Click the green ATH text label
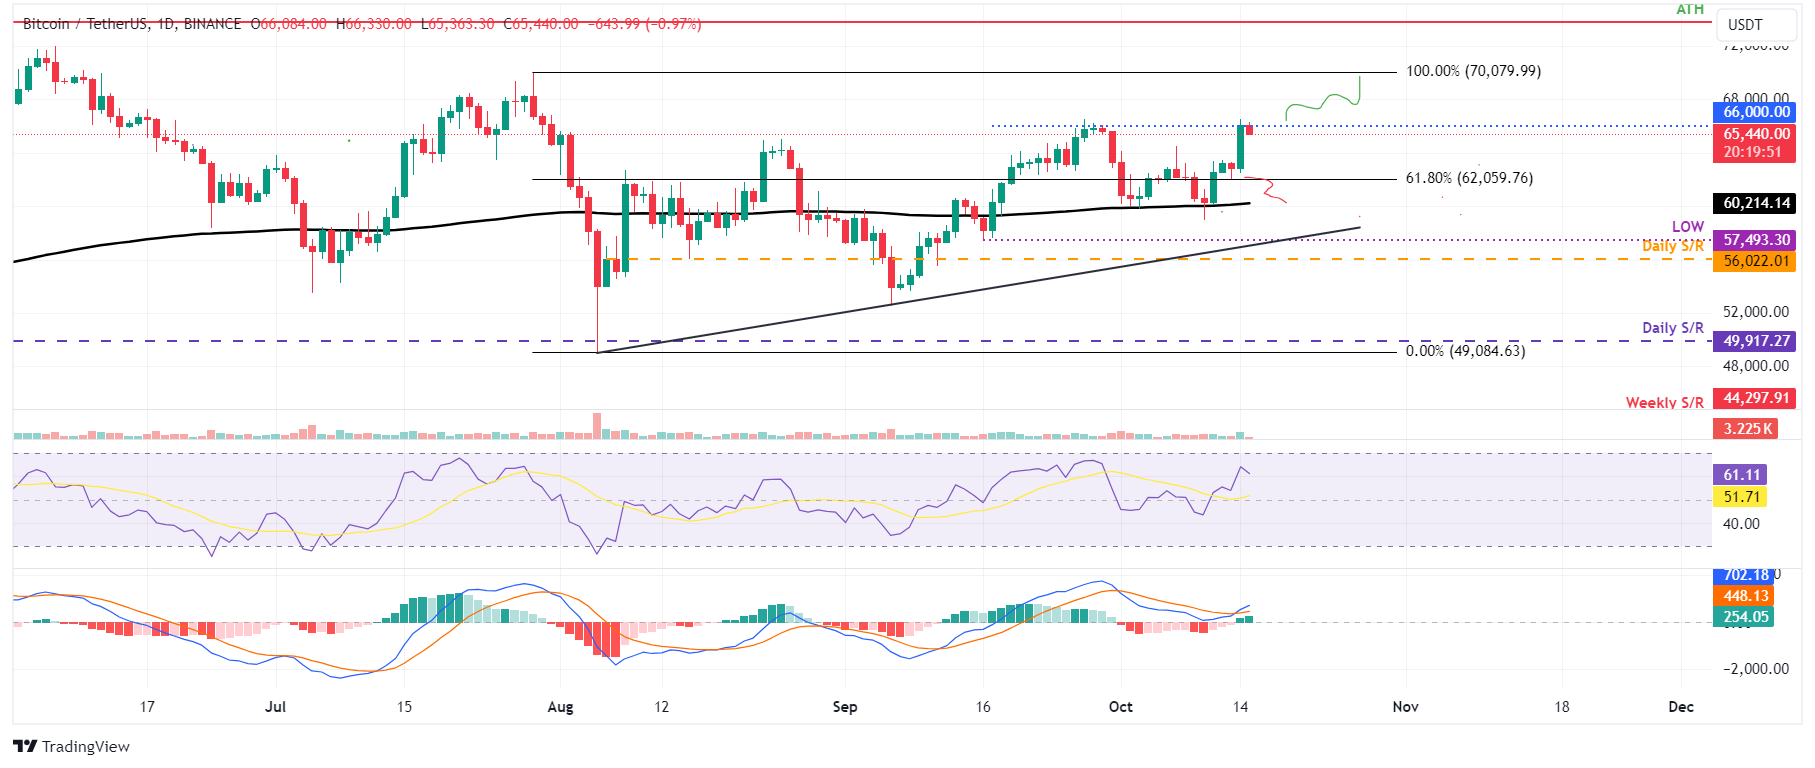The image size is (1815, 768). [1690, 9]
